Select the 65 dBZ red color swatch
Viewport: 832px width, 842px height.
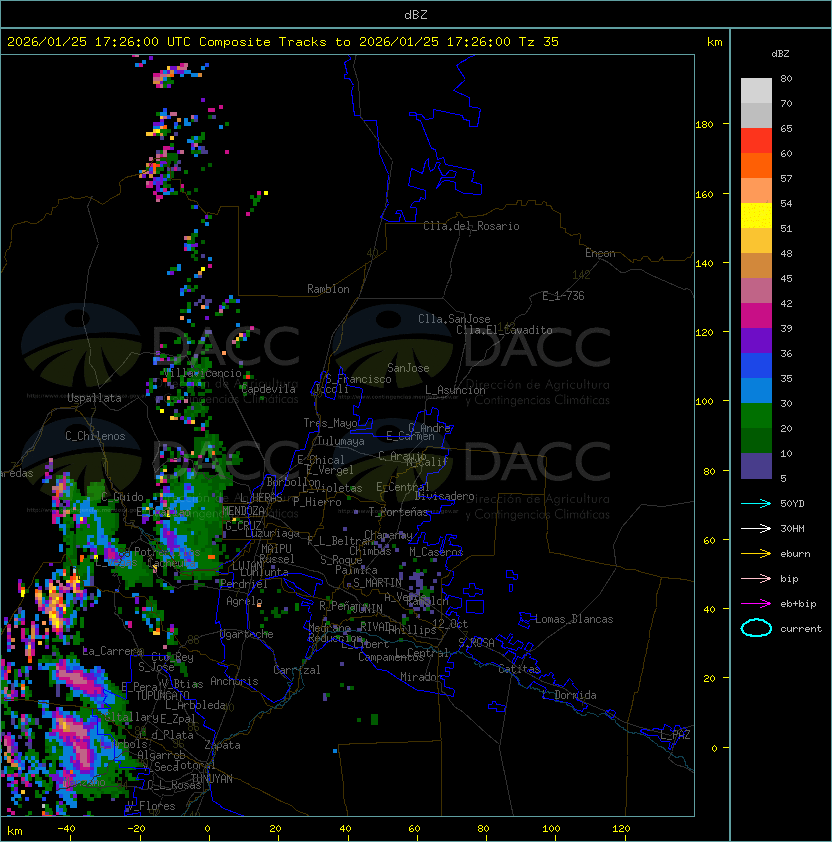point(756,141)
